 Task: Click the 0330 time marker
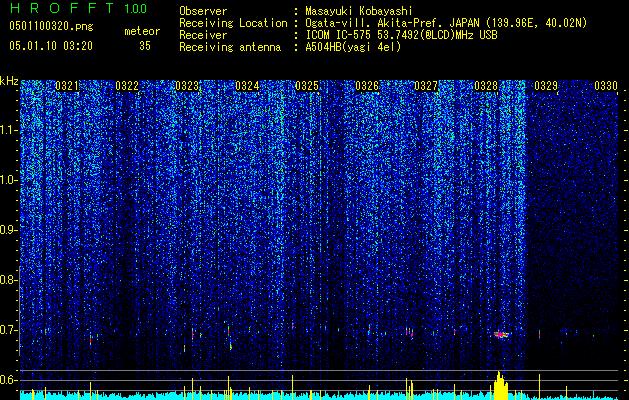point(606,85)
